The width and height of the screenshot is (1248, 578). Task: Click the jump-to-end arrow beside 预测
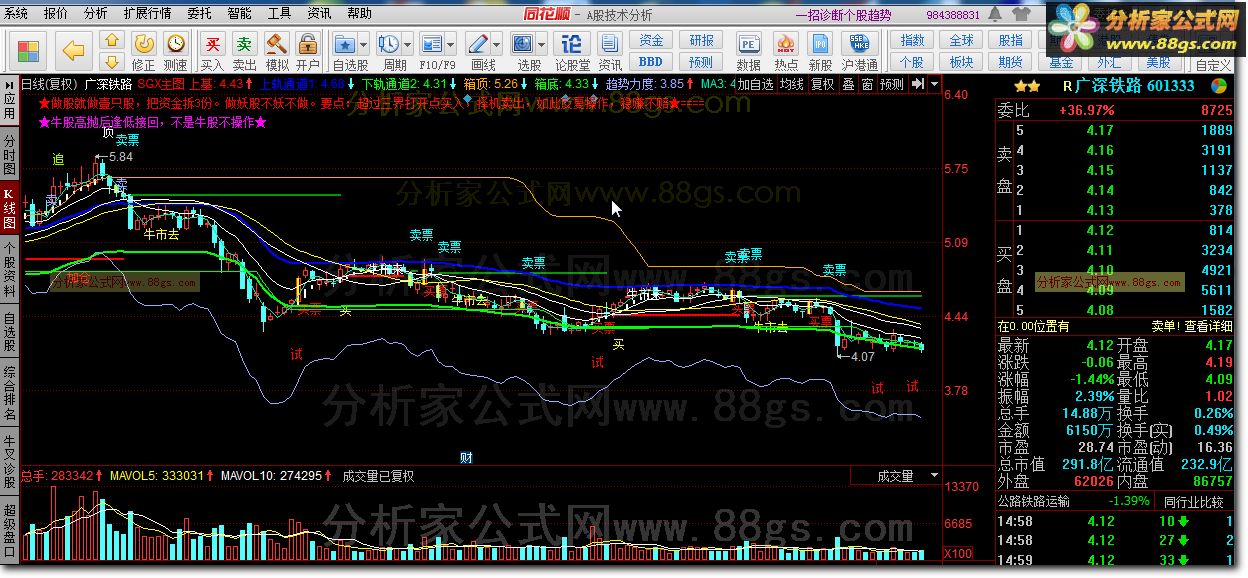pyautogui.click(x=916, y=85)
